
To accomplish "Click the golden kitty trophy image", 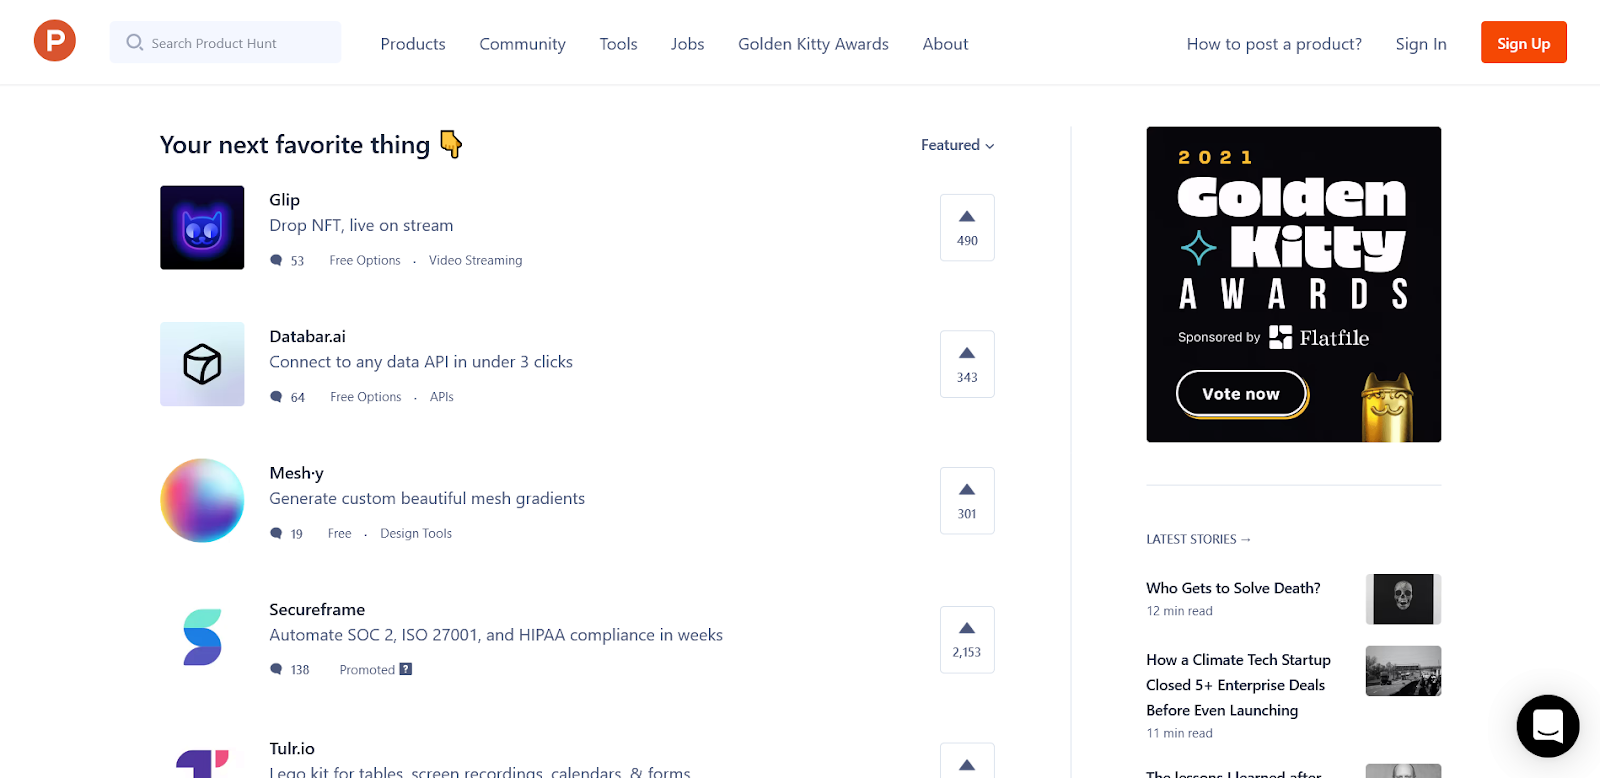I will tap(1387, 407).
